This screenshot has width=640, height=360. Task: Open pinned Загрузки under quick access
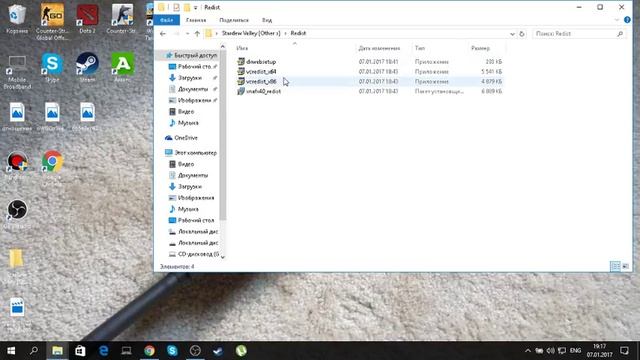click(x=190, y=78)
